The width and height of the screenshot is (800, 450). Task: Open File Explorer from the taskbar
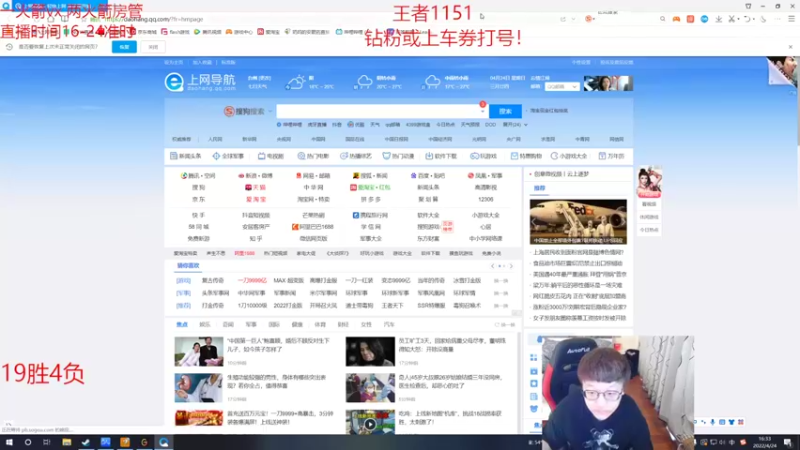[66, 442]
